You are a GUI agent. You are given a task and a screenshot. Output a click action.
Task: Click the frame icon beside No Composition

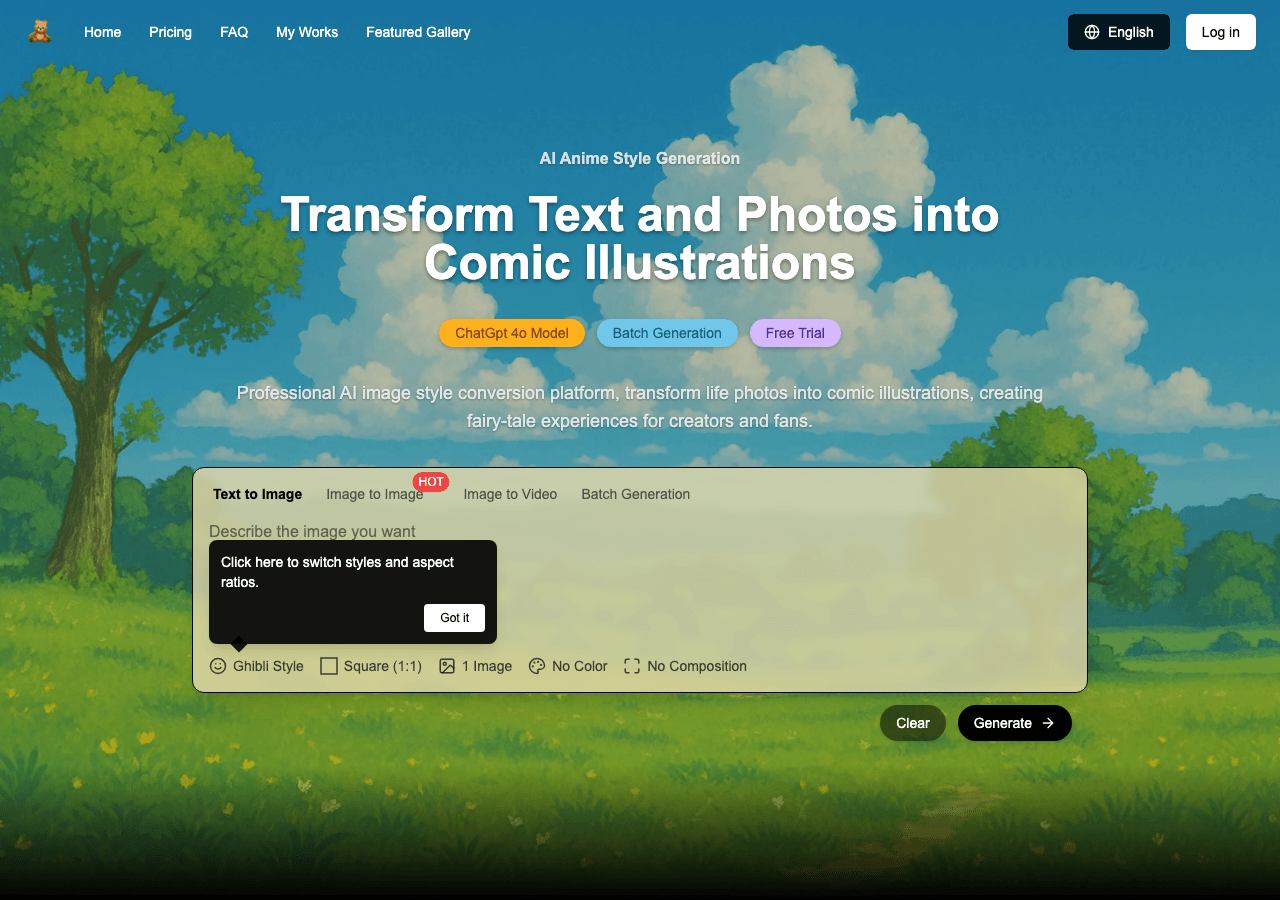pyautogui.click(x=632, y=666)
